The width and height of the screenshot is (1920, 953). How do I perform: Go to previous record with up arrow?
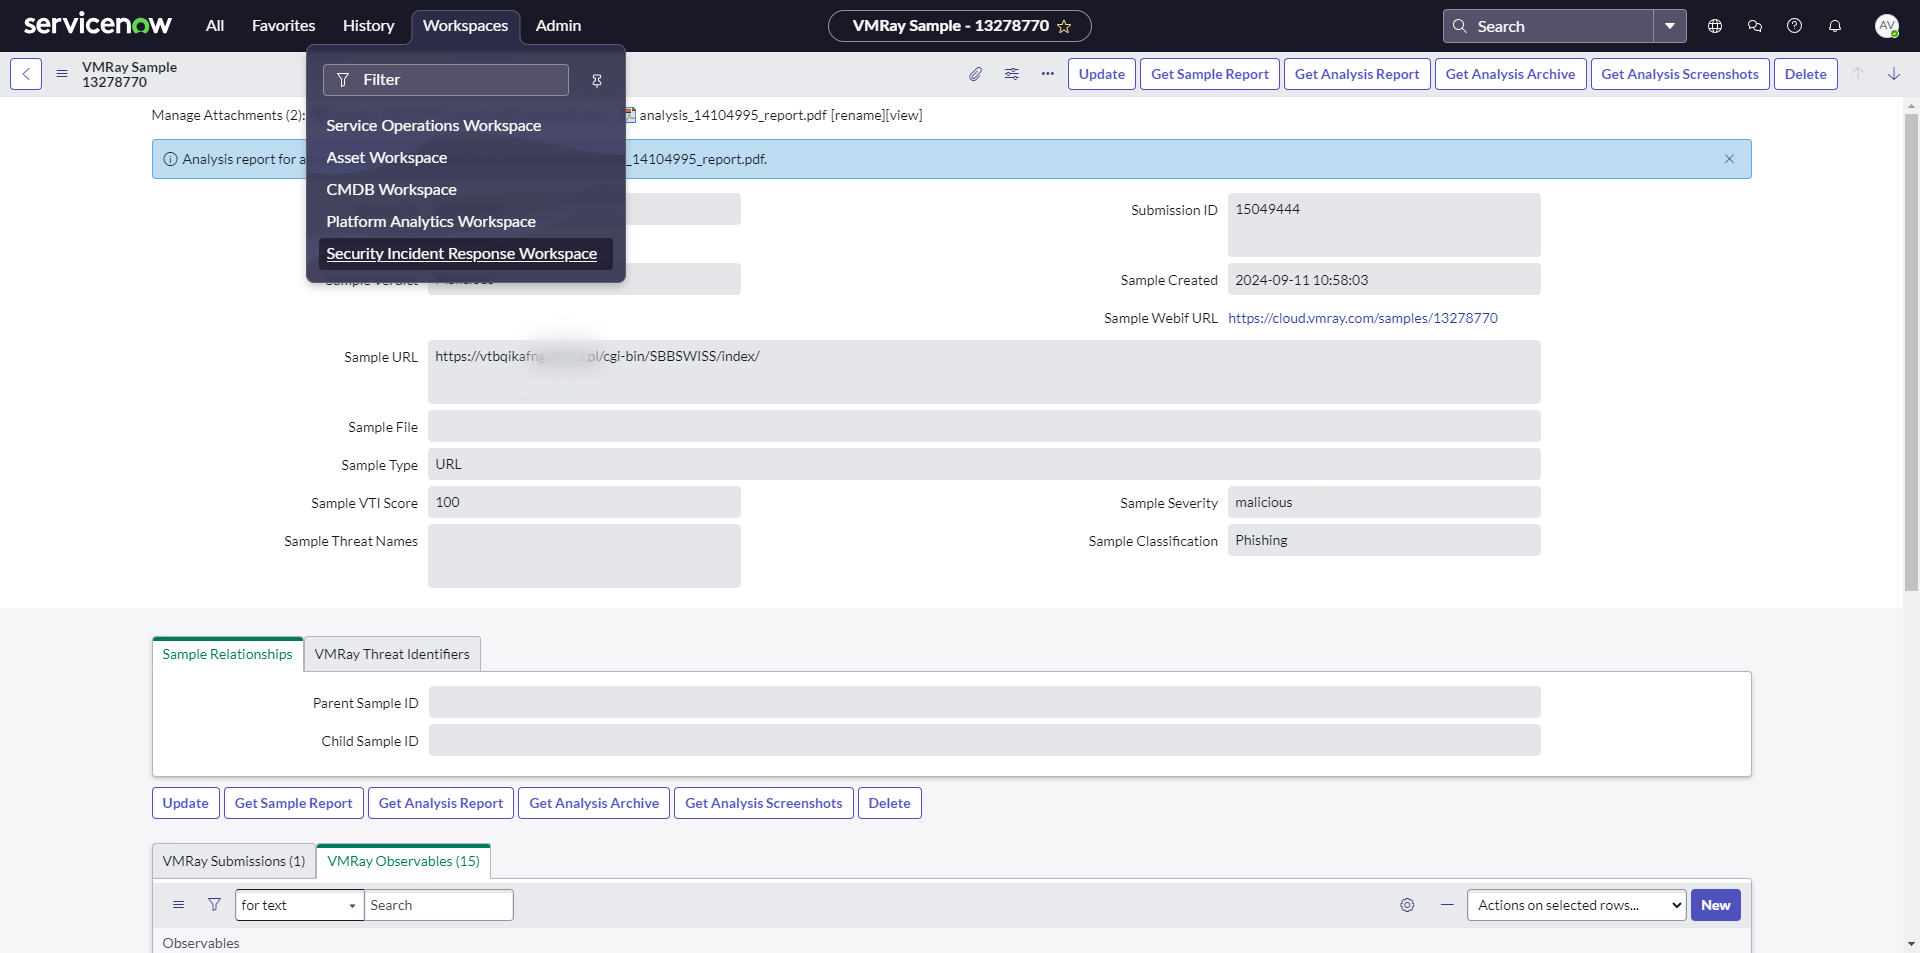[x=1858, y=74]
